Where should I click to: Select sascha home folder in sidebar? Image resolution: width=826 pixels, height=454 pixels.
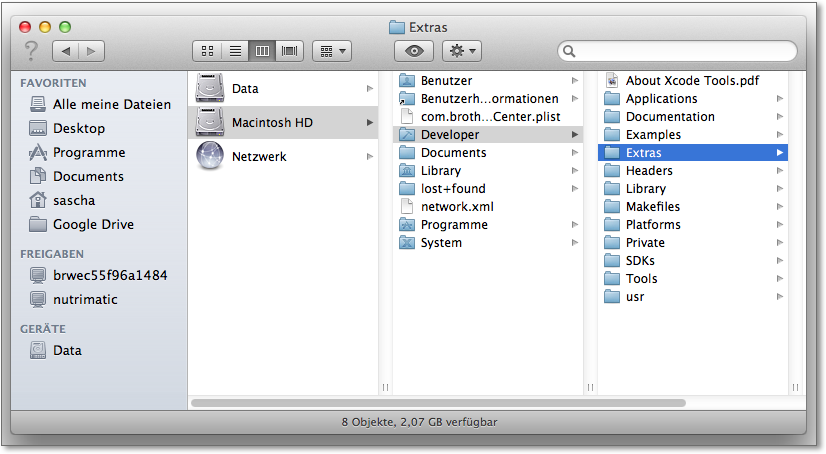point(74,200)
